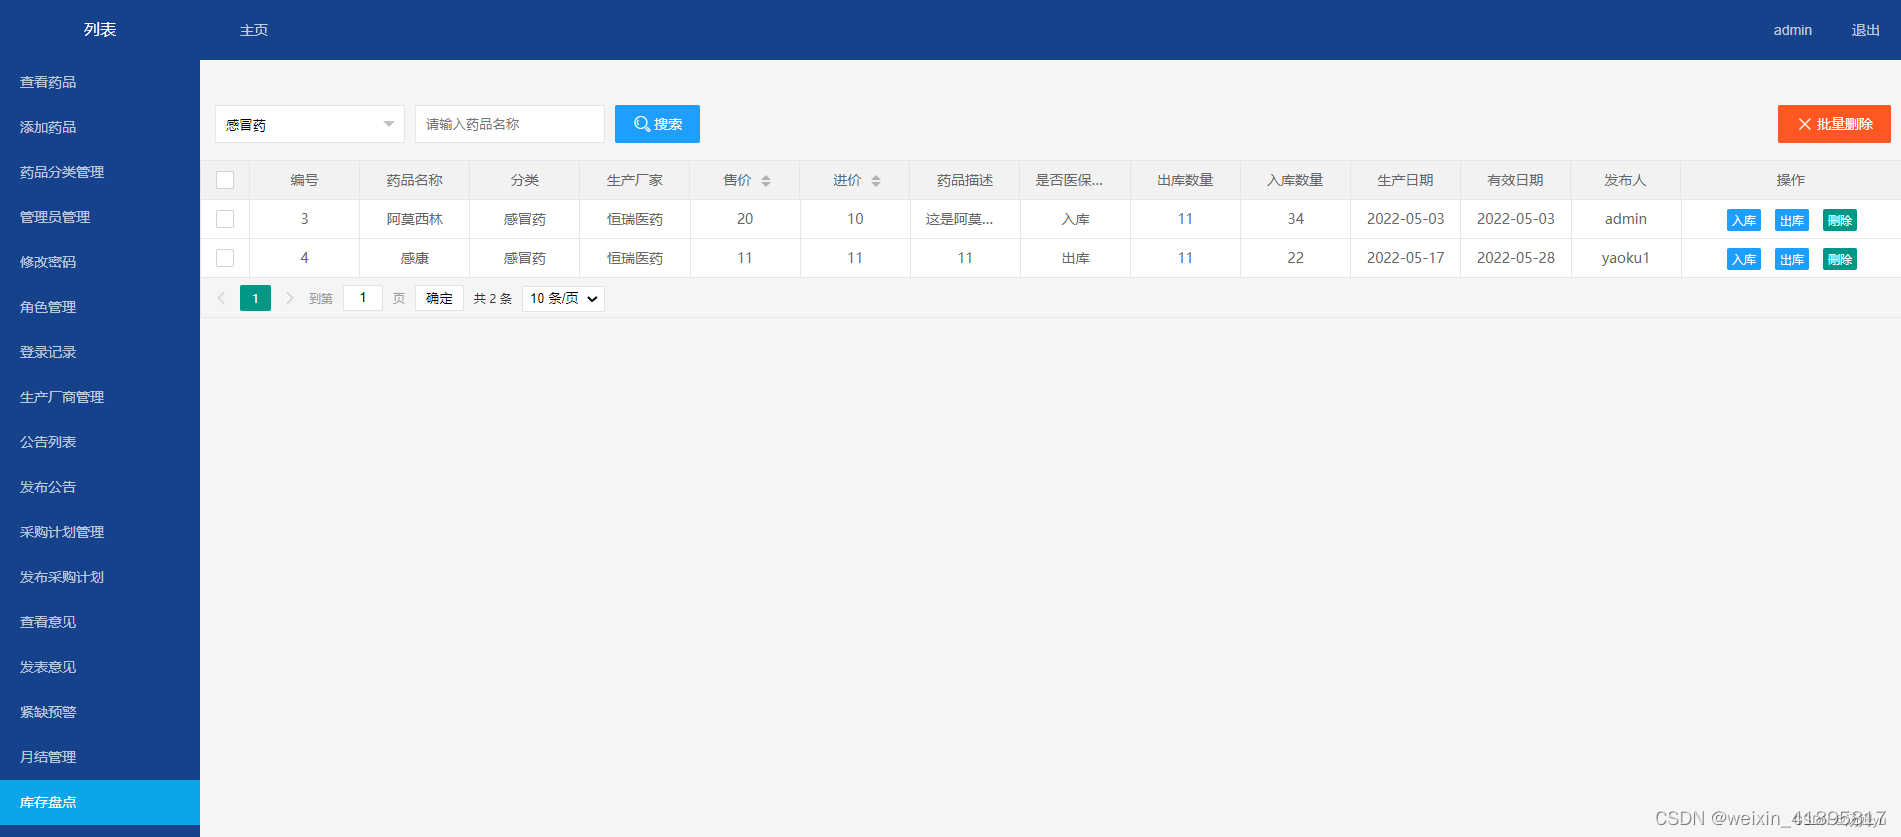Open 修改密码 in the sidebar
This screenshot has height=837, width=1901.
coord(100,262)
